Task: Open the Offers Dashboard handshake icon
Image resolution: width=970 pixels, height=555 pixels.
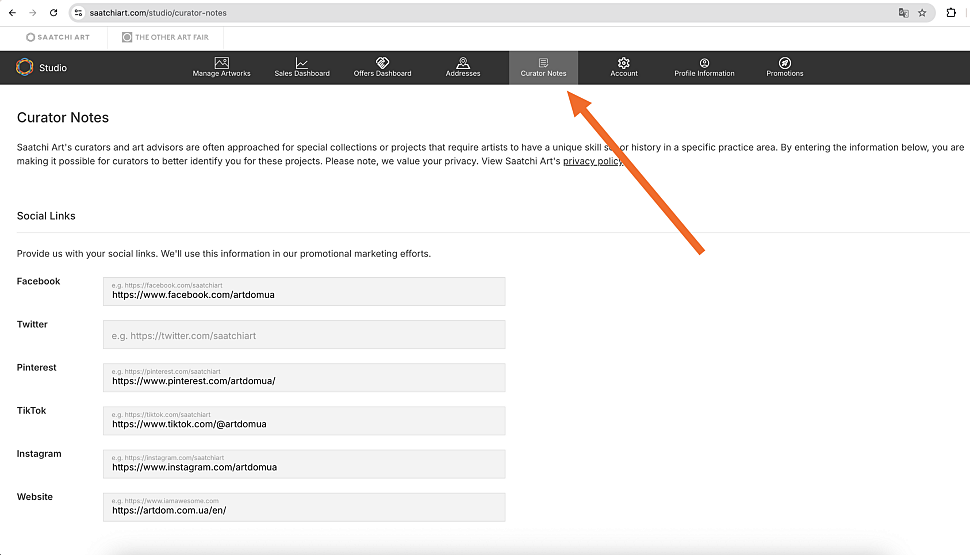Action: point(382,62)
